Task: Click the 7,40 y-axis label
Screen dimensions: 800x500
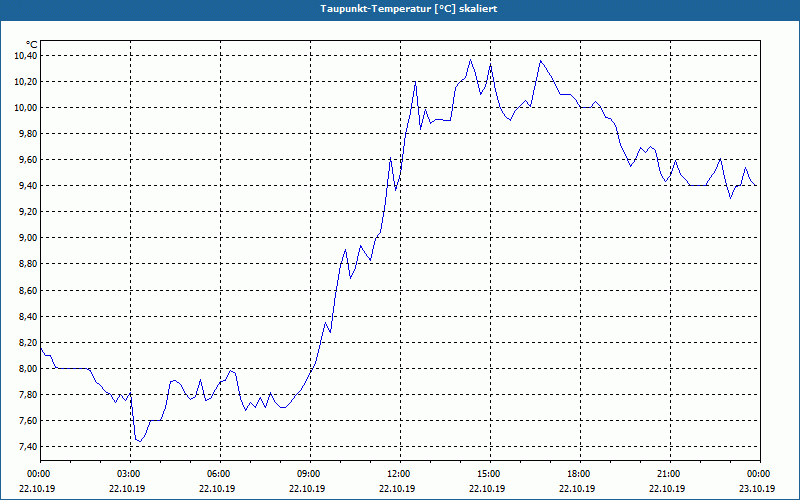Action: (28, 447)
